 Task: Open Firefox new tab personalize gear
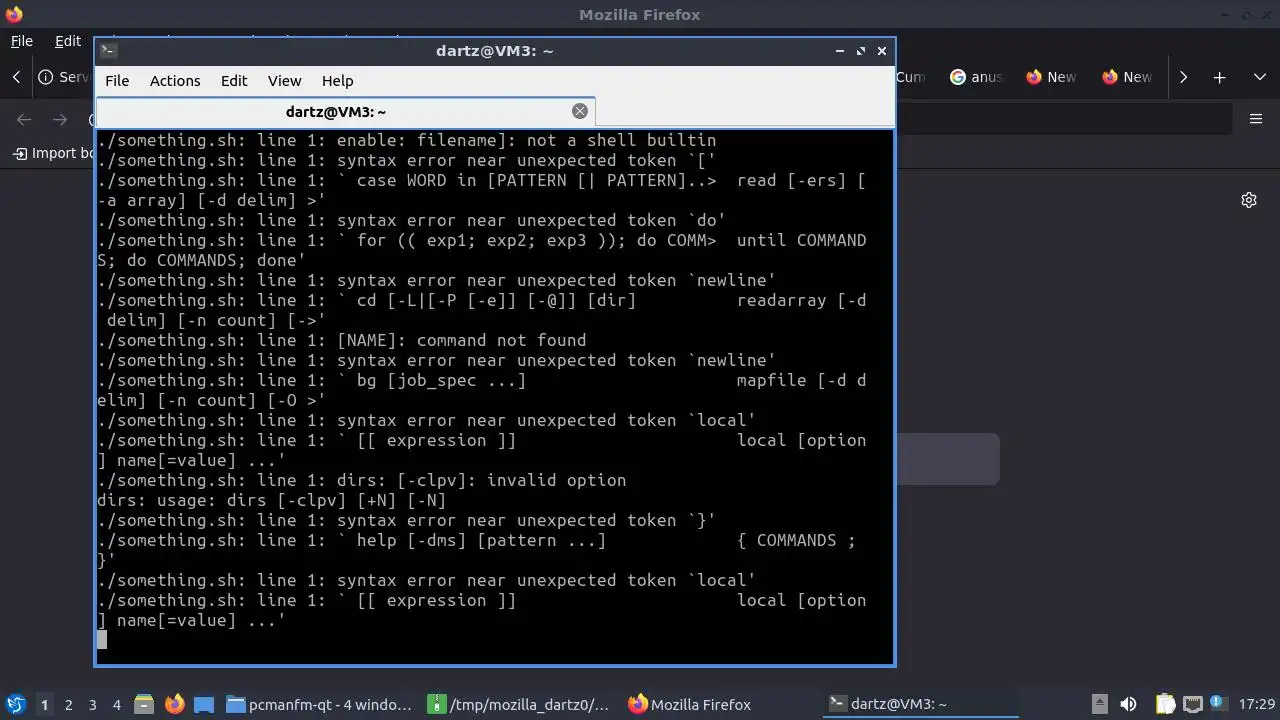[1249, 200]
